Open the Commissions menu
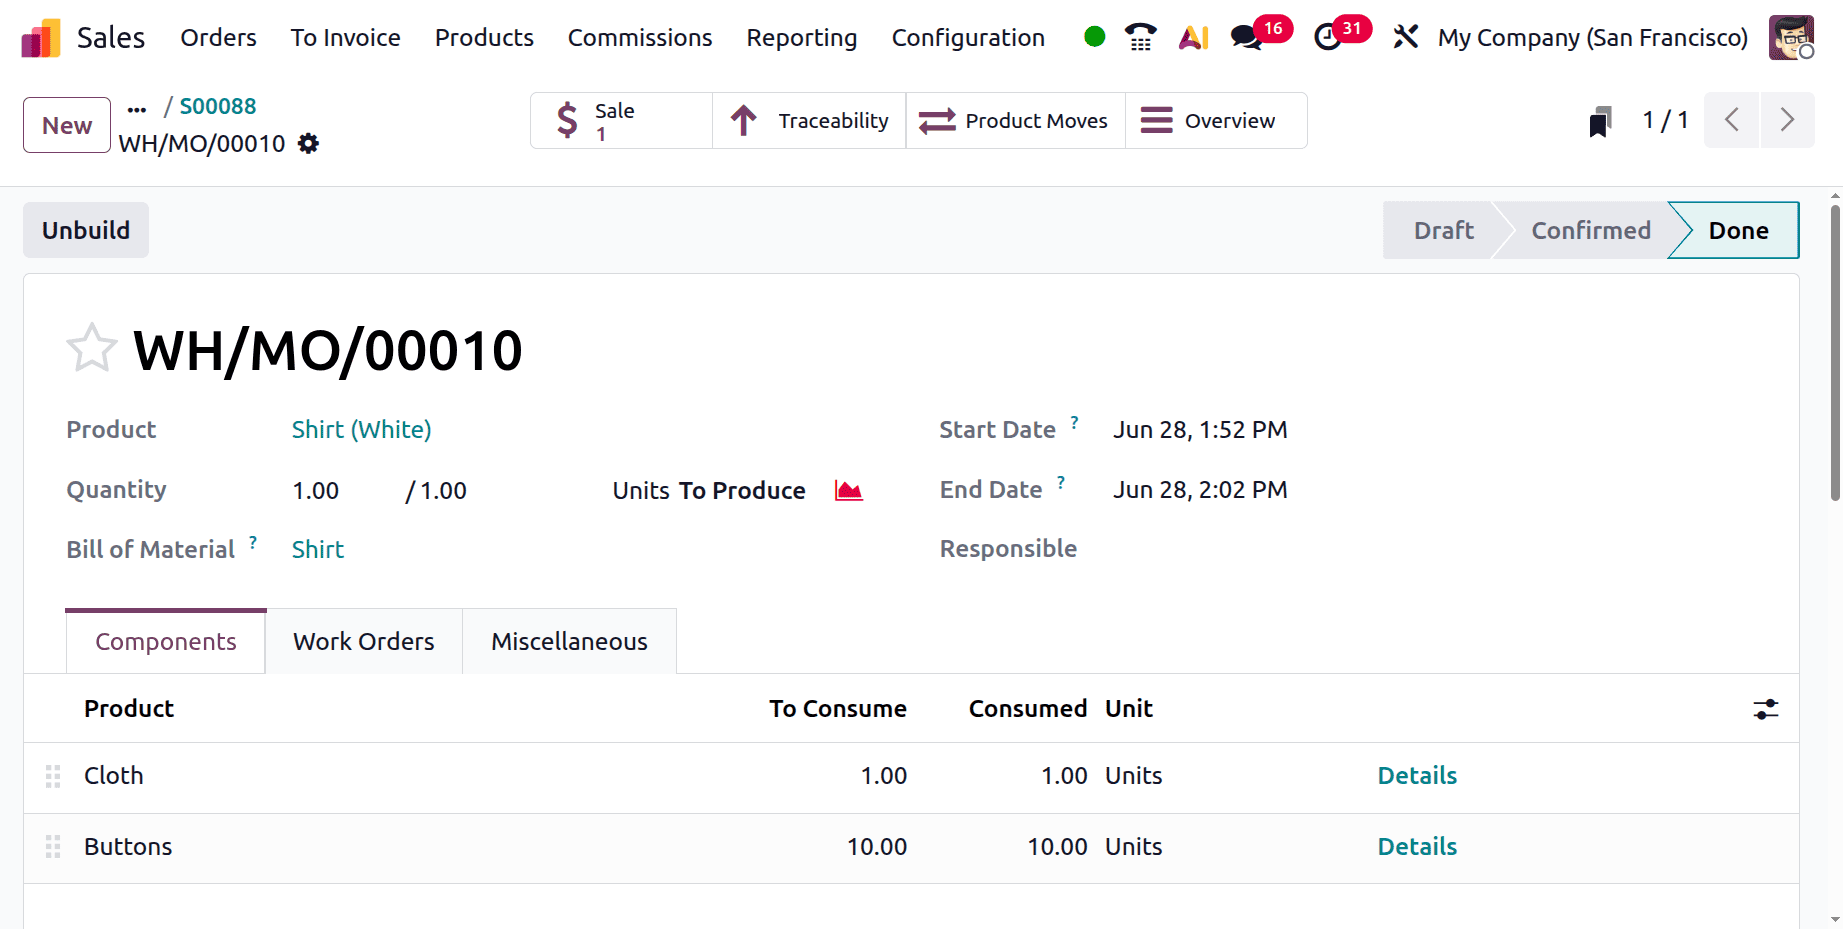 coord(640,38)
